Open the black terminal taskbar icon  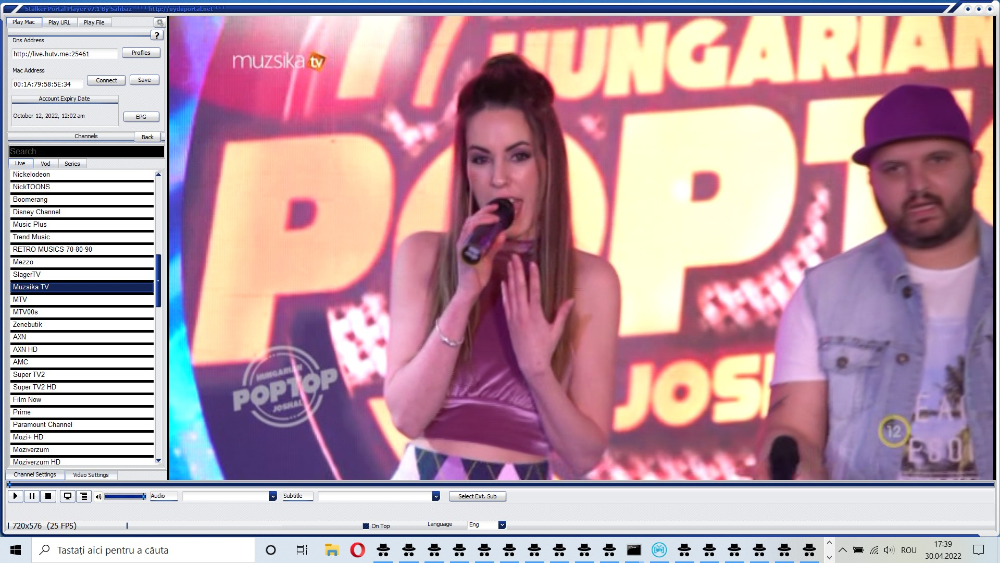[x=634, y=550]
